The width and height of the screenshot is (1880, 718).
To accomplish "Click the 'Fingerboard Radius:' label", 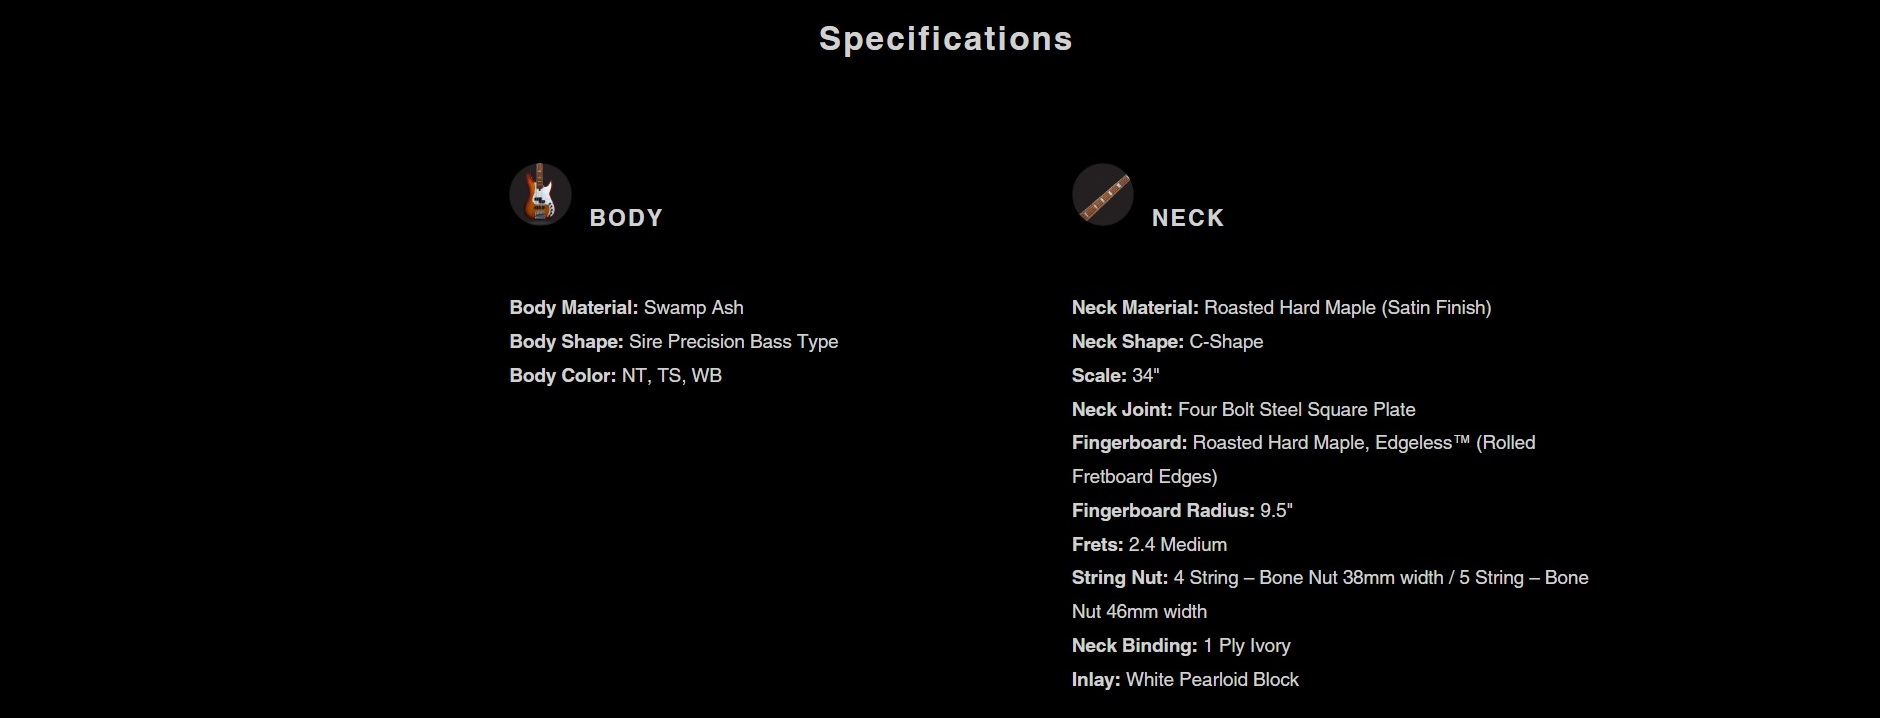I will coord(1163,511).
